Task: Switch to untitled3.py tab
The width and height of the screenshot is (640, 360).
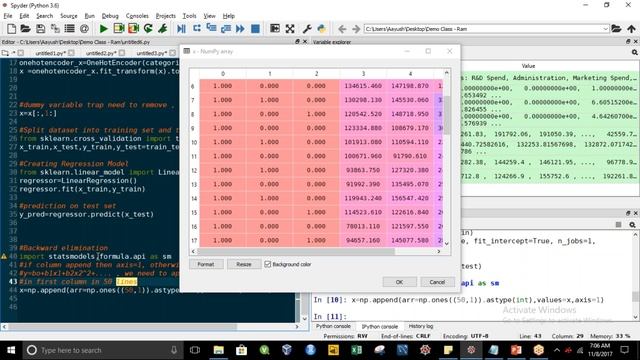Action: pos(151,53)
